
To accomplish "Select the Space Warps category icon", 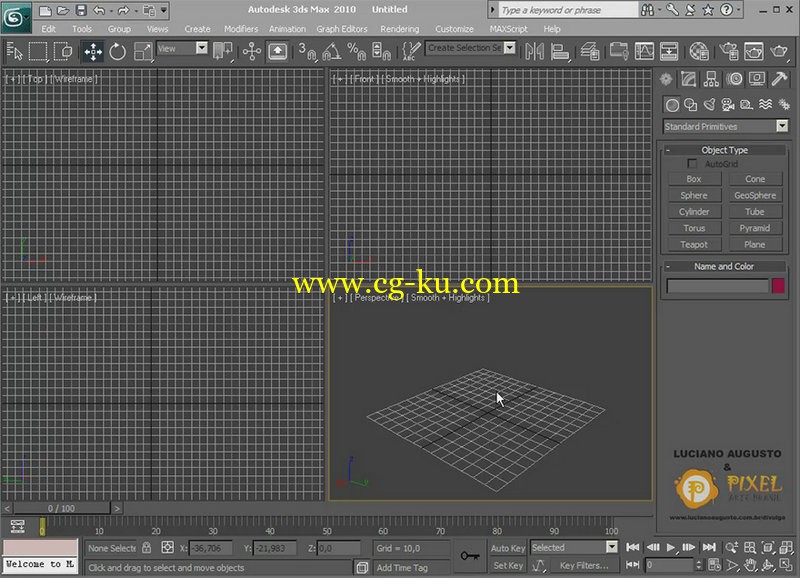I will coord(765,105).
